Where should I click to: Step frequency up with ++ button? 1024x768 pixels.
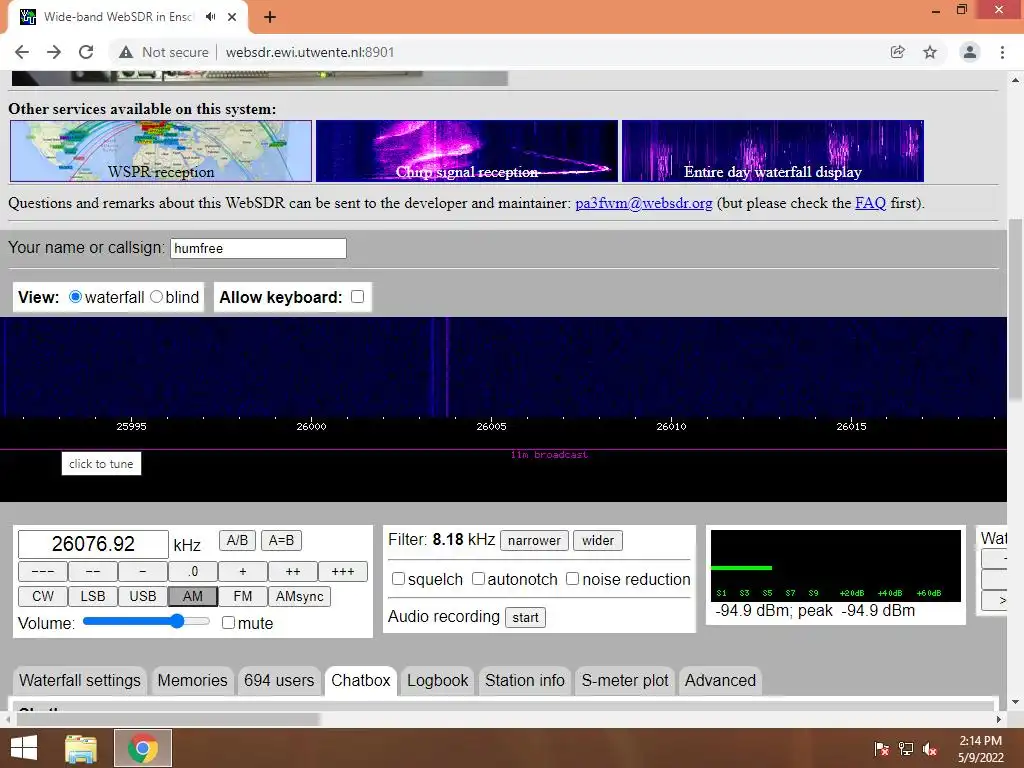click(x=293, y=571)
